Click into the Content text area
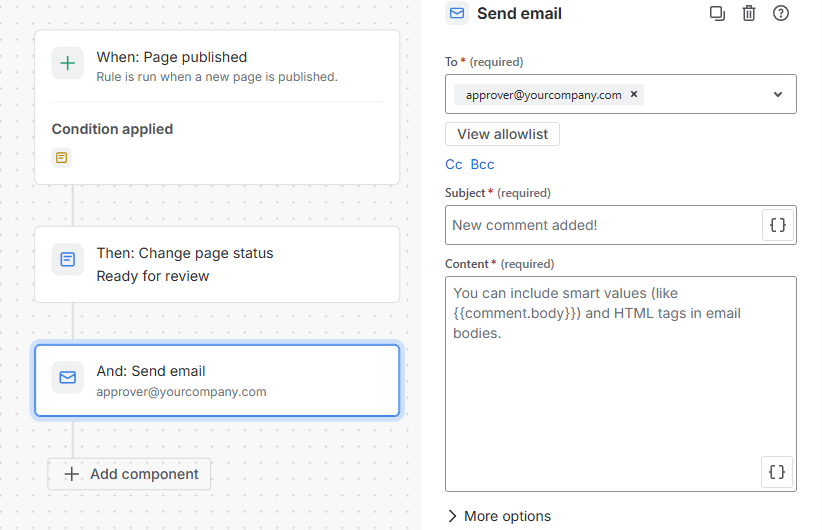Screen dimensions: 822x530 click(x=621, y=384)
